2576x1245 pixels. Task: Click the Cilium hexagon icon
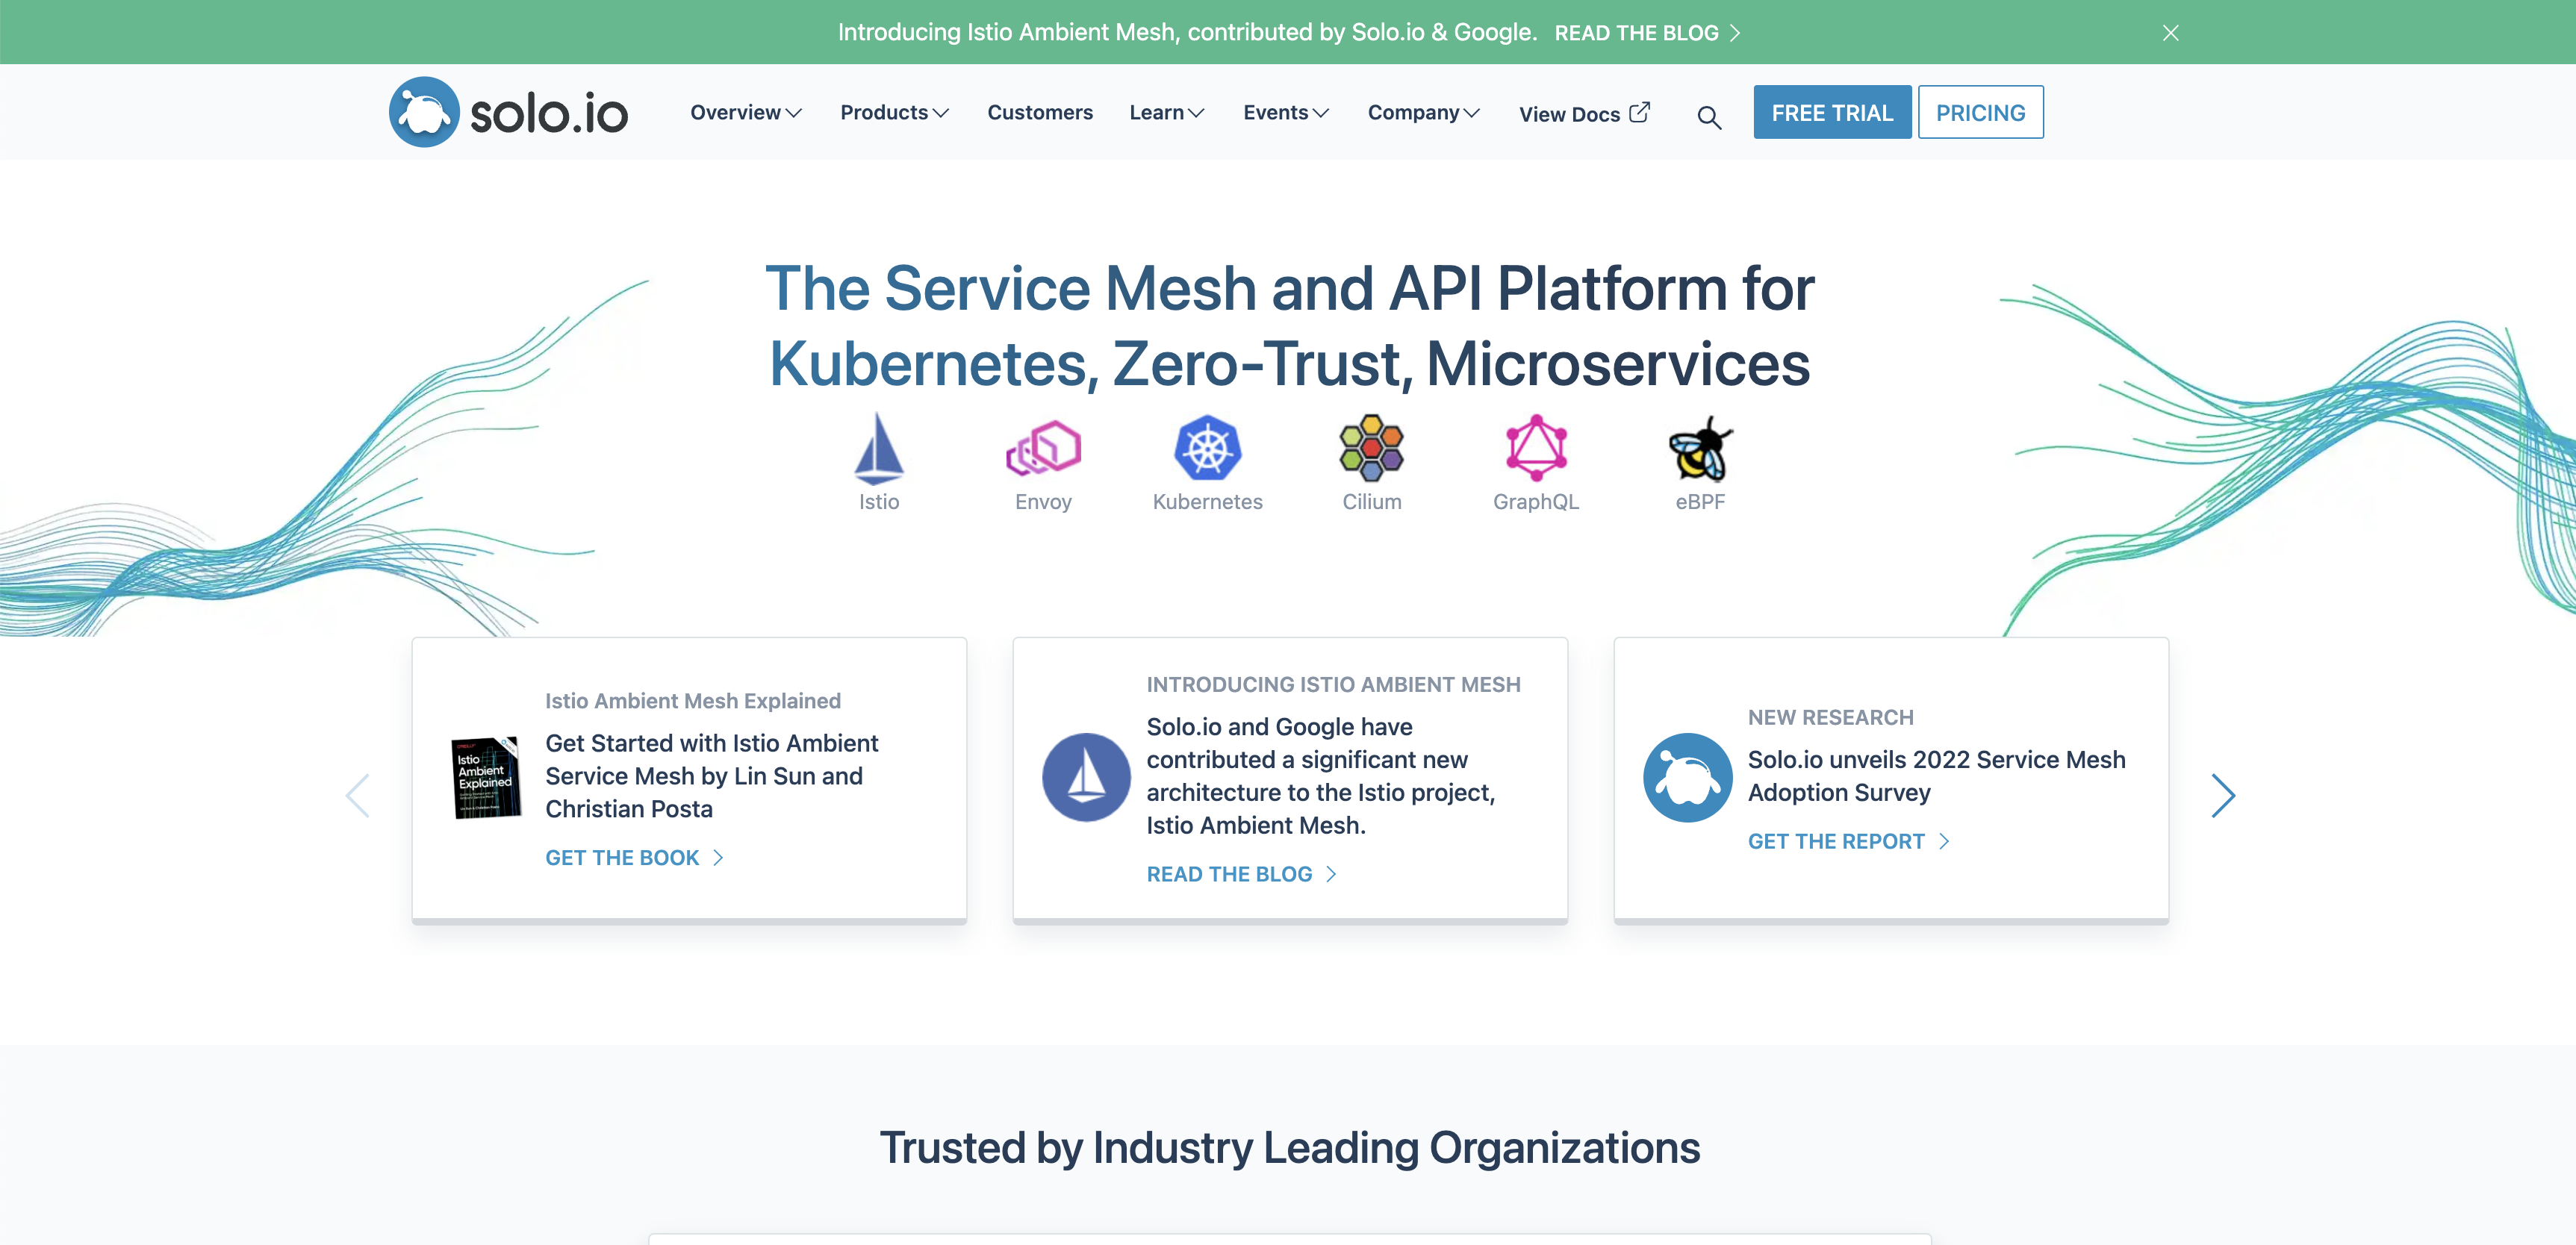click(1371, 448)
